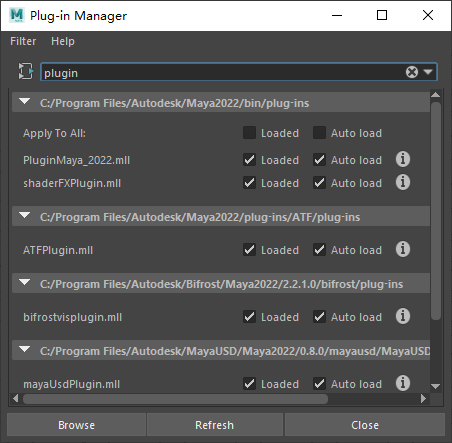Click the Refresh button
The height and width of the screenshot is (443, 452).
click(x=214, y=425)
